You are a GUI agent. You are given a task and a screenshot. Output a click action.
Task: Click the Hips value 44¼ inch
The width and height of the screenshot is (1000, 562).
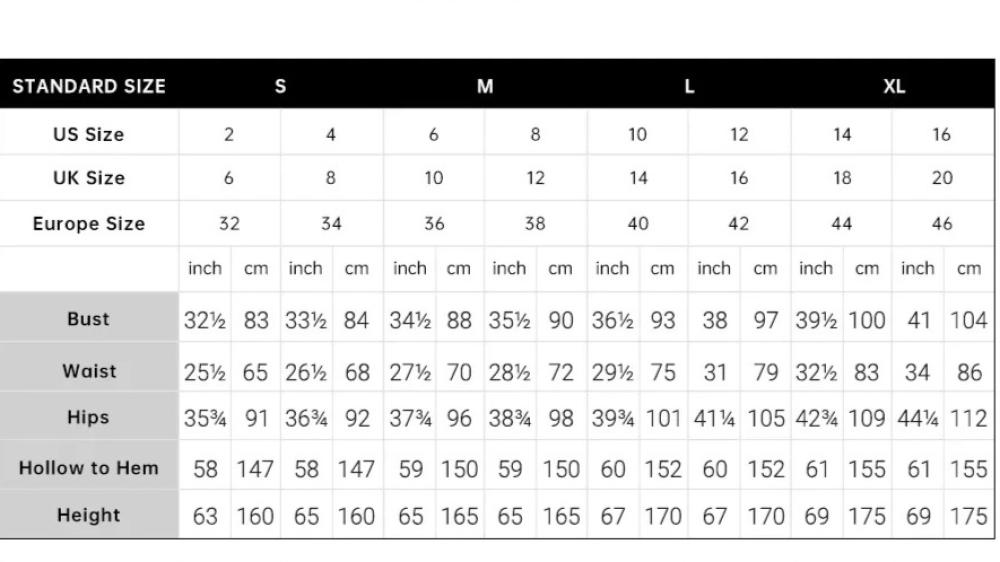point(918,419)
